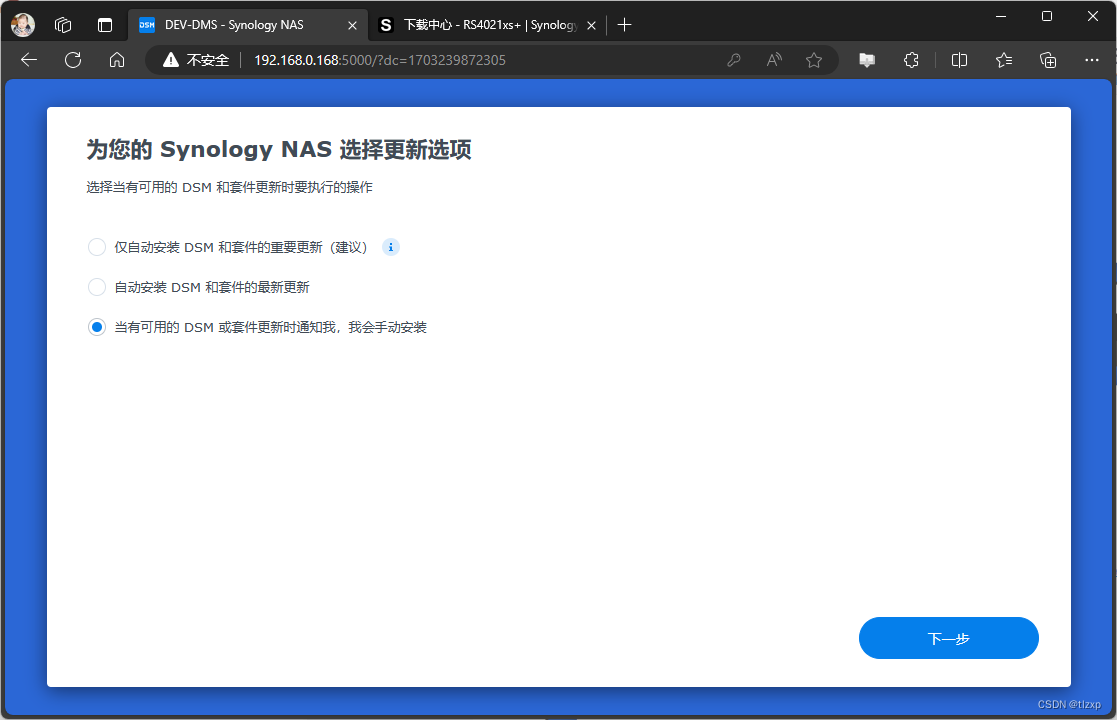
Task: Maximize the browser window
Action: (x=1046, y=16)
